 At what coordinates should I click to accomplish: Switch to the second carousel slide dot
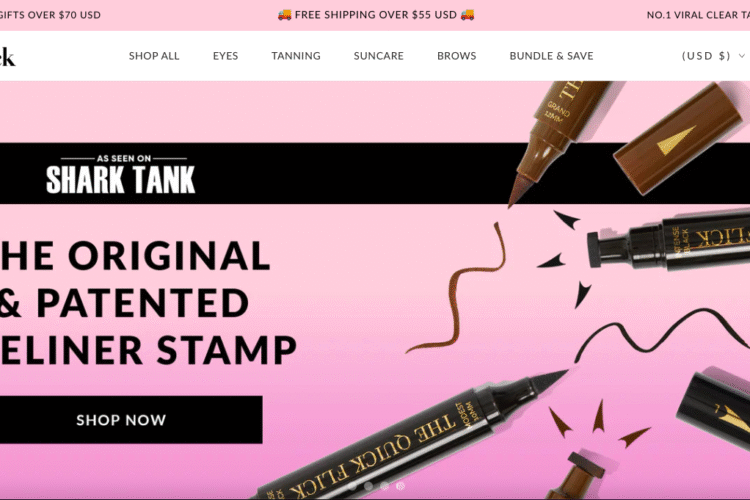368,486
